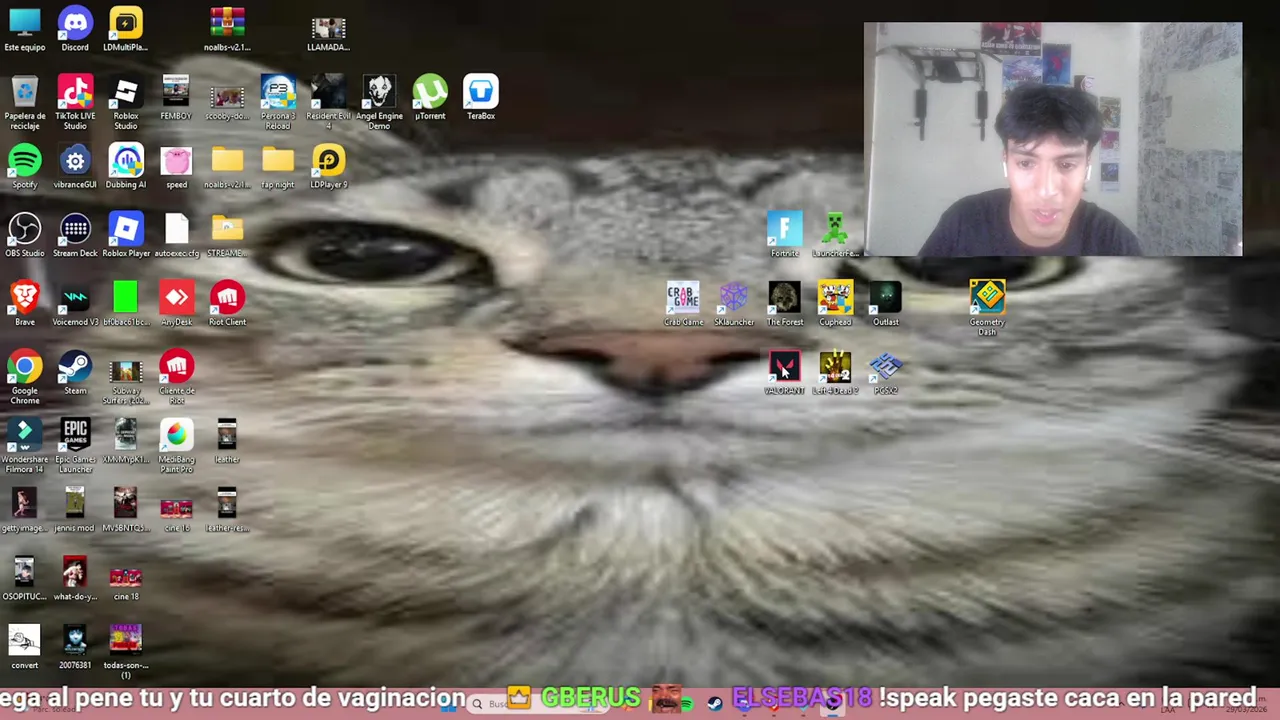Launch Steam from desktop
The height and width of the screenshot is (720, 1280).
(75, 372)
